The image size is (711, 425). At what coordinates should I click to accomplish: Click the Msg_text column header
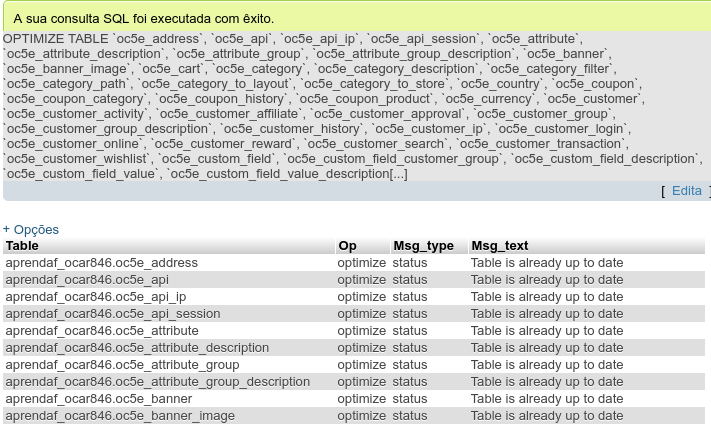point(500,246)
